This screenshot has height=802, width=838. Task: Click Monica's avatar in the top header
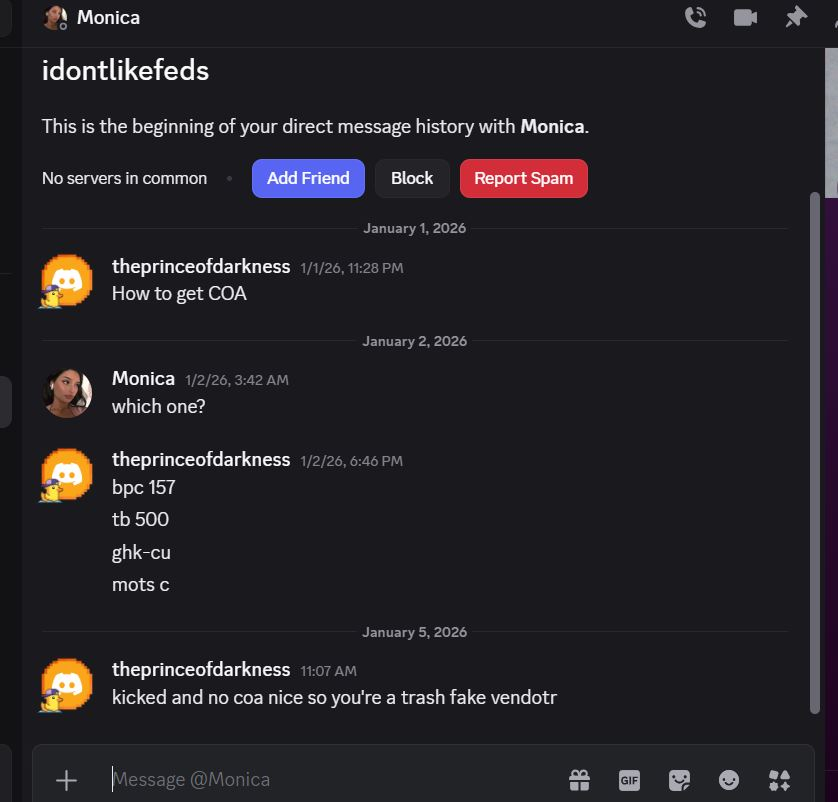click(54, 17)
